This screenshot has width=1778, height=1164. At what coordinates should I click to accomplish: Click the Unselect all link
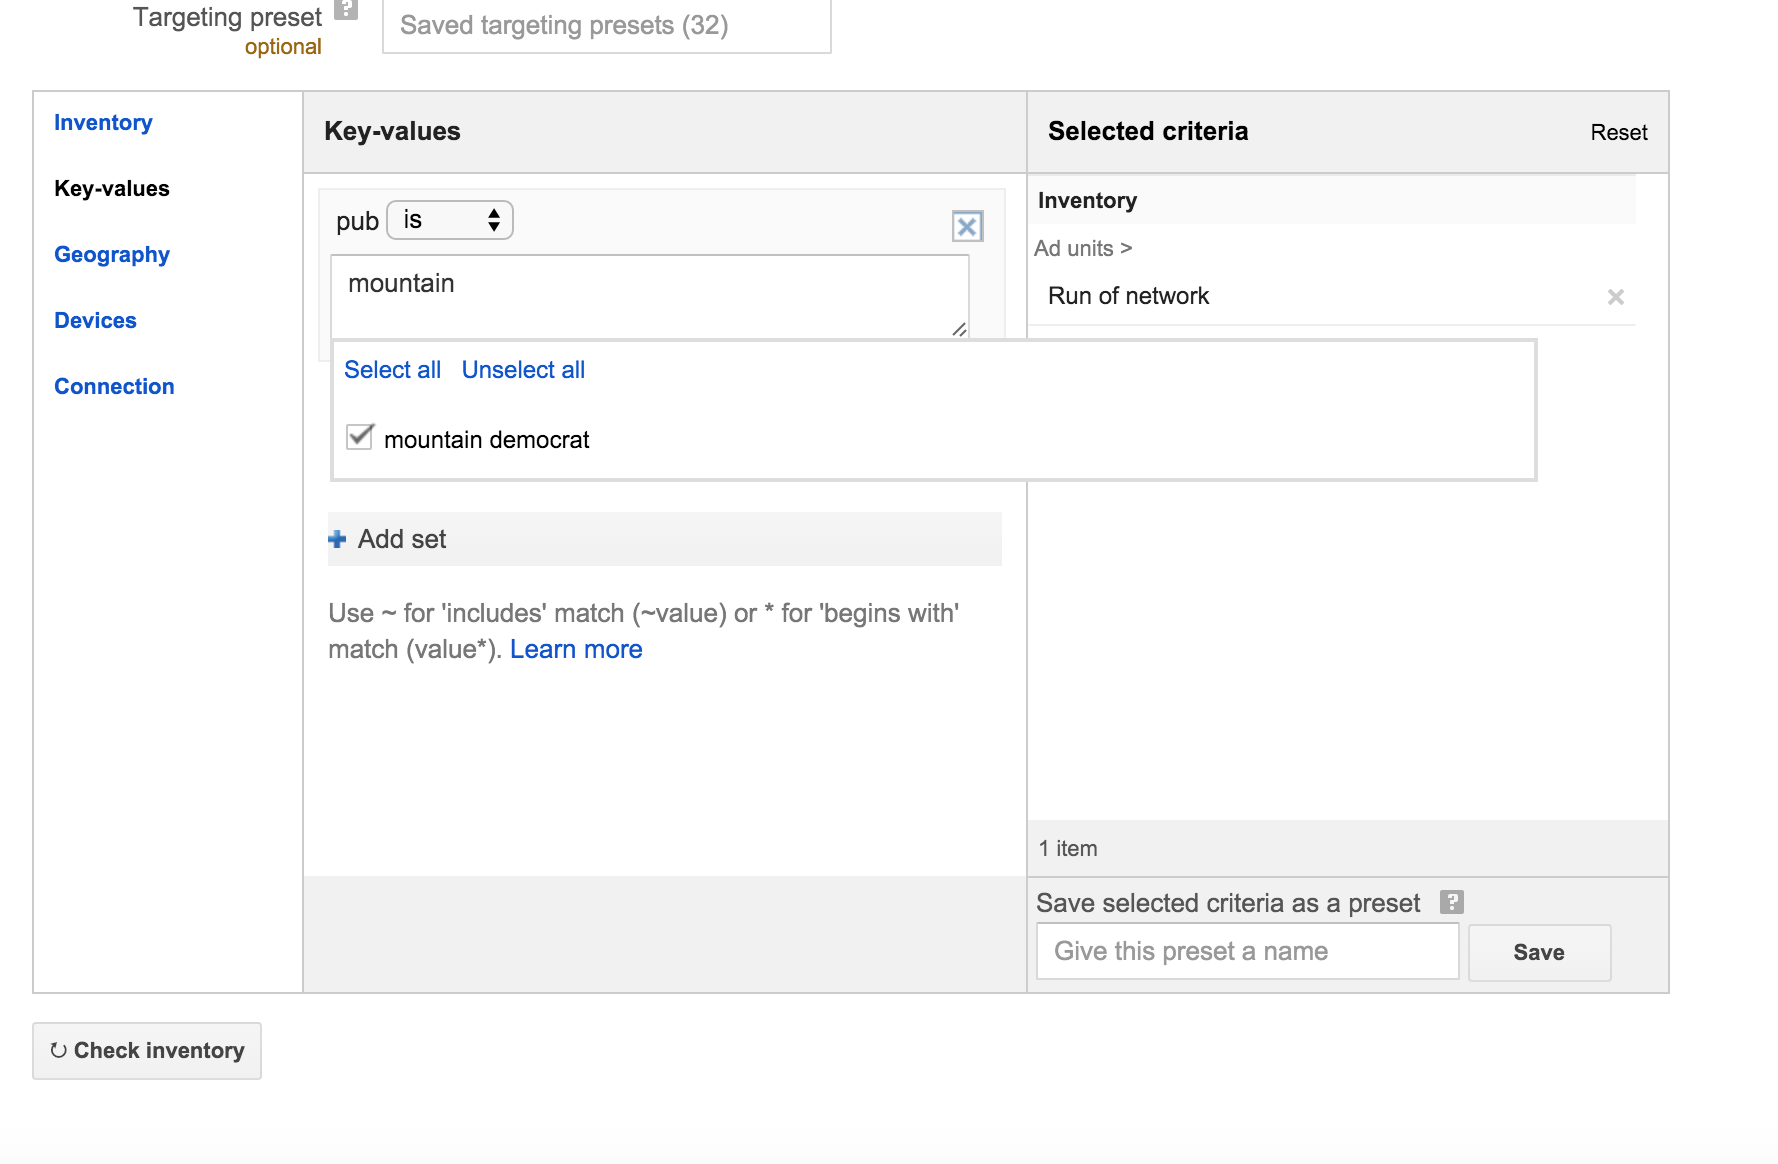(x=523, y=370)
